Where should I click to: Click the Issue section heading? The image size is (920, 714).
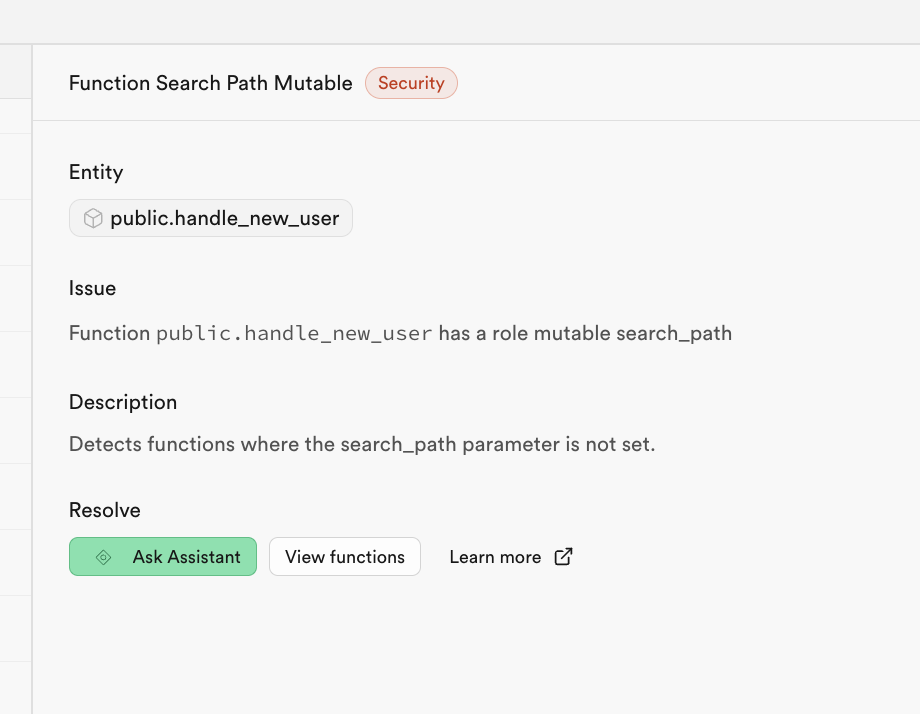[x=92, y=288]
